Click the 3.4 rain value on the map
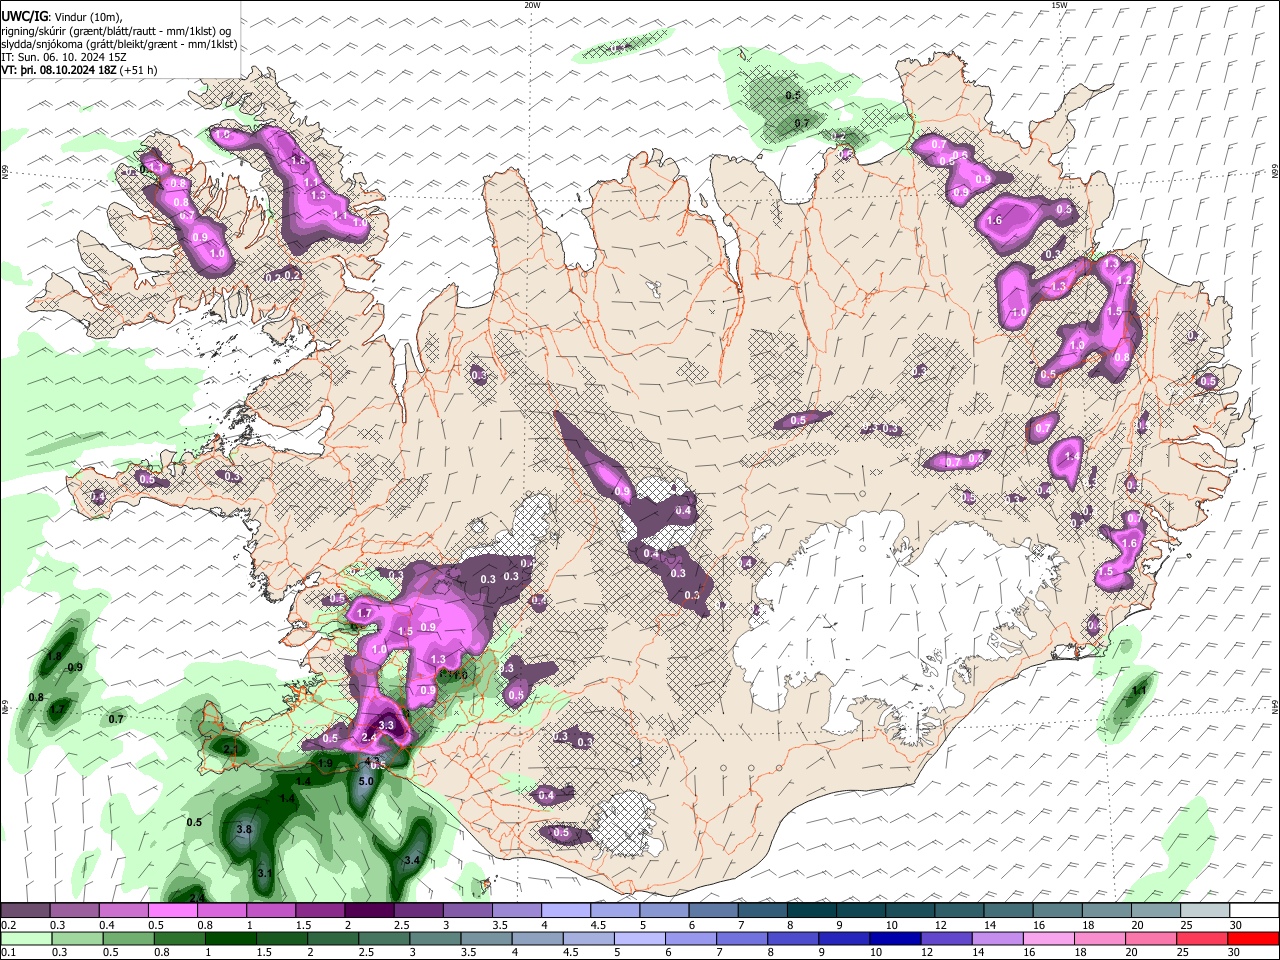The width and height of the screenshot is (1280, 960). pyautogui.click(x=411, y=860)
